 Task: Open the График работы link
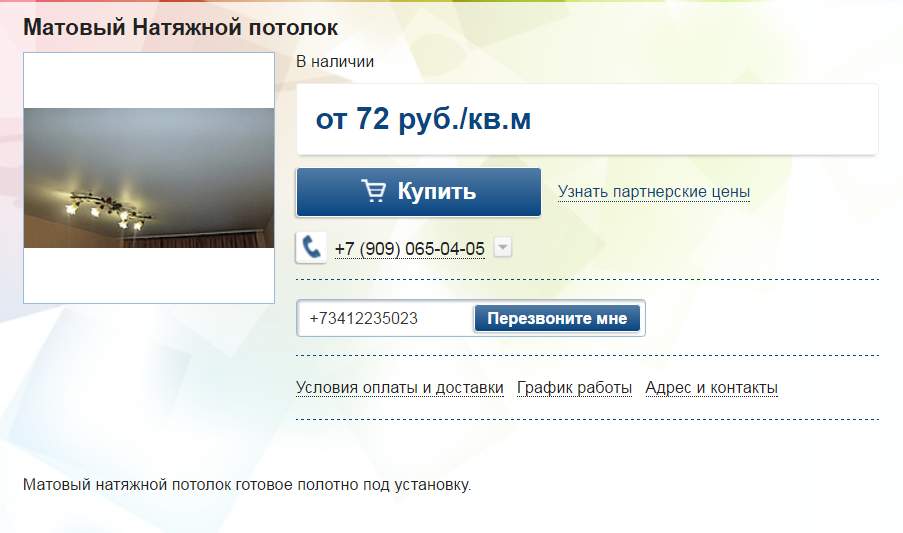574,388
